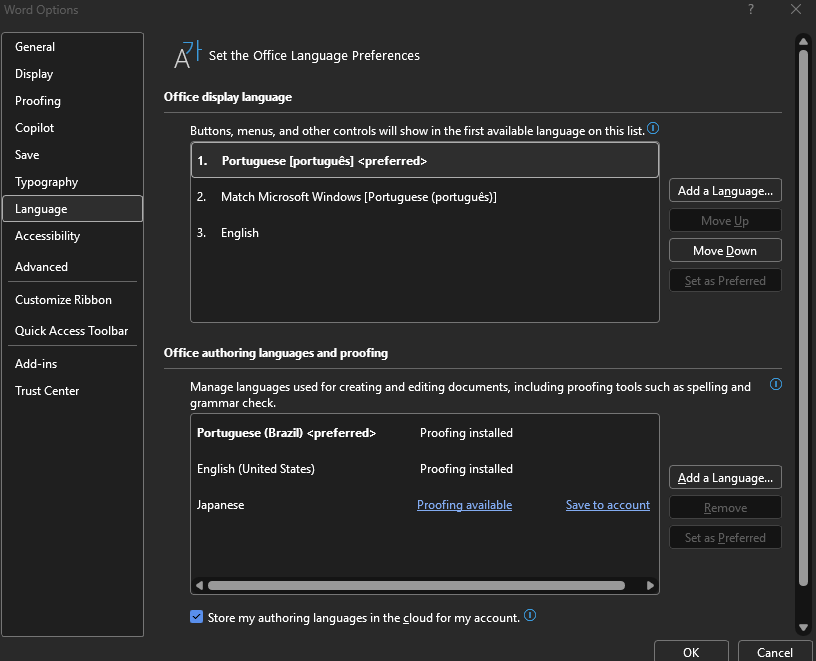Click the Save to account link
The height and width of the screenshot is (661, 816).
tap(607, 505)
